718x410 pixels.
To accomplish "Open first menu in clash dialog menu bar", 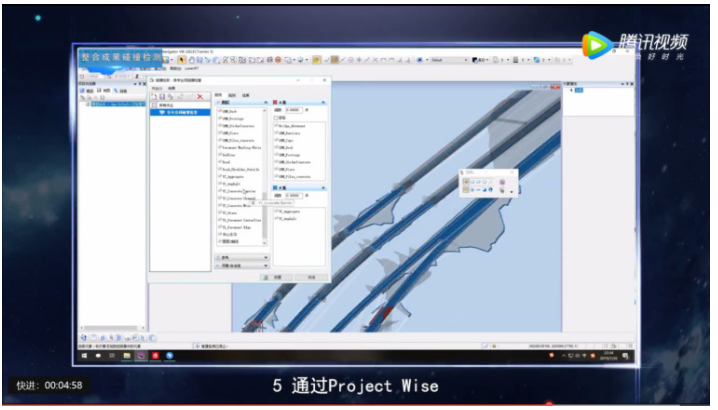I will (157, 88).
